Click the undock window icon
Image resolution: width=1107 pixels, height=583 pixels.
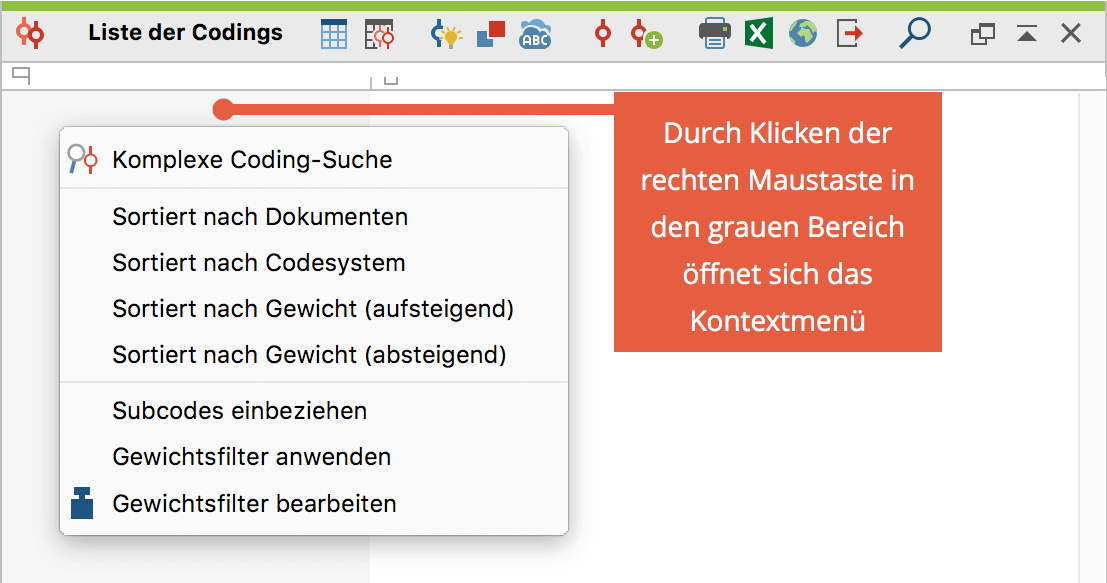click(x=981, y=33)
